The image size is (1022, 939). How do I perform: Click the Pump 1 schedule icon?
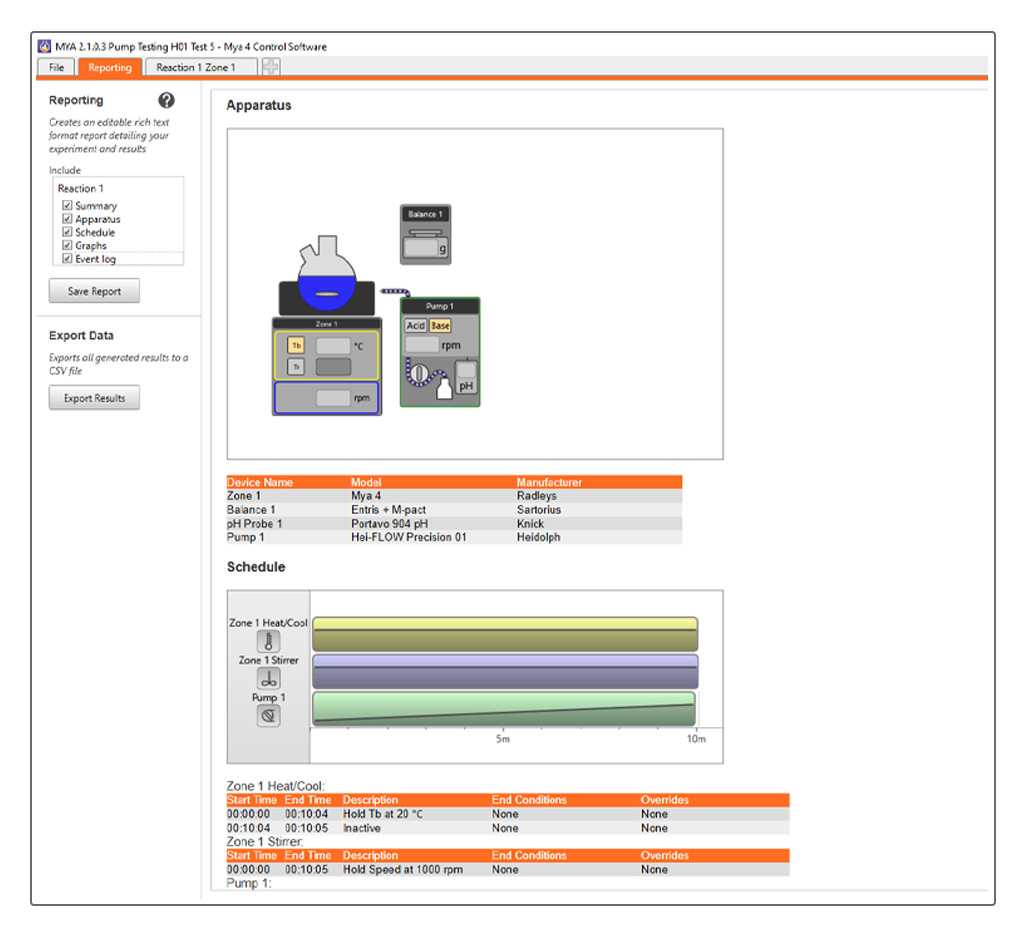tap(268, 716)
